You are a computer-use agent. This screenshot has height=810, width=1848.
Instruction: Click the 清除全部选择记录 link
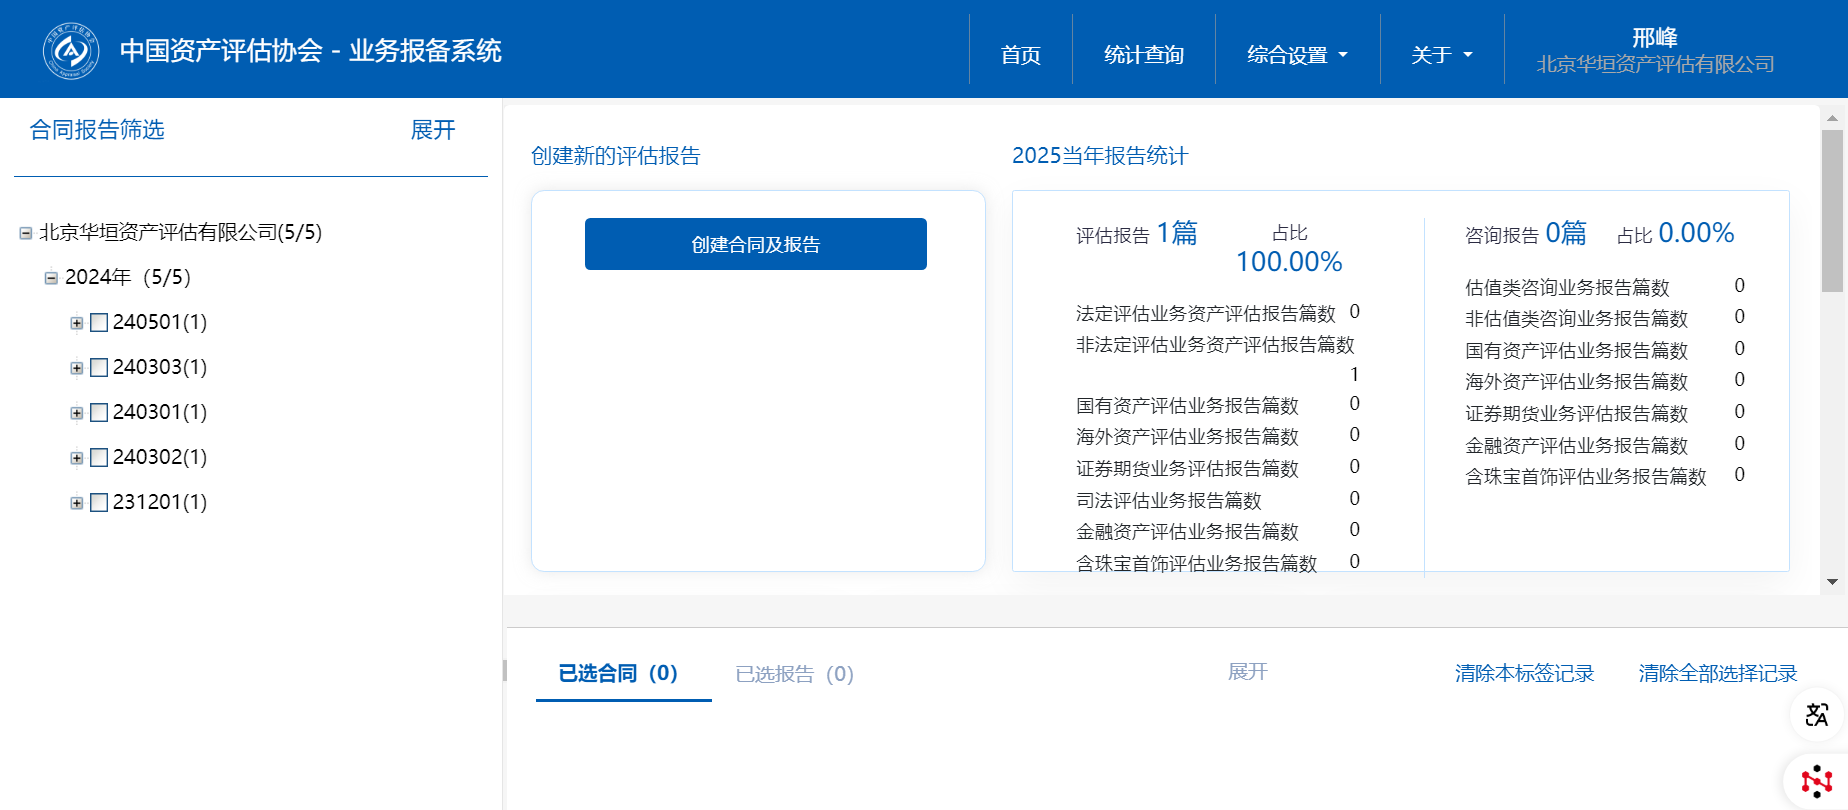point(1717,674)
